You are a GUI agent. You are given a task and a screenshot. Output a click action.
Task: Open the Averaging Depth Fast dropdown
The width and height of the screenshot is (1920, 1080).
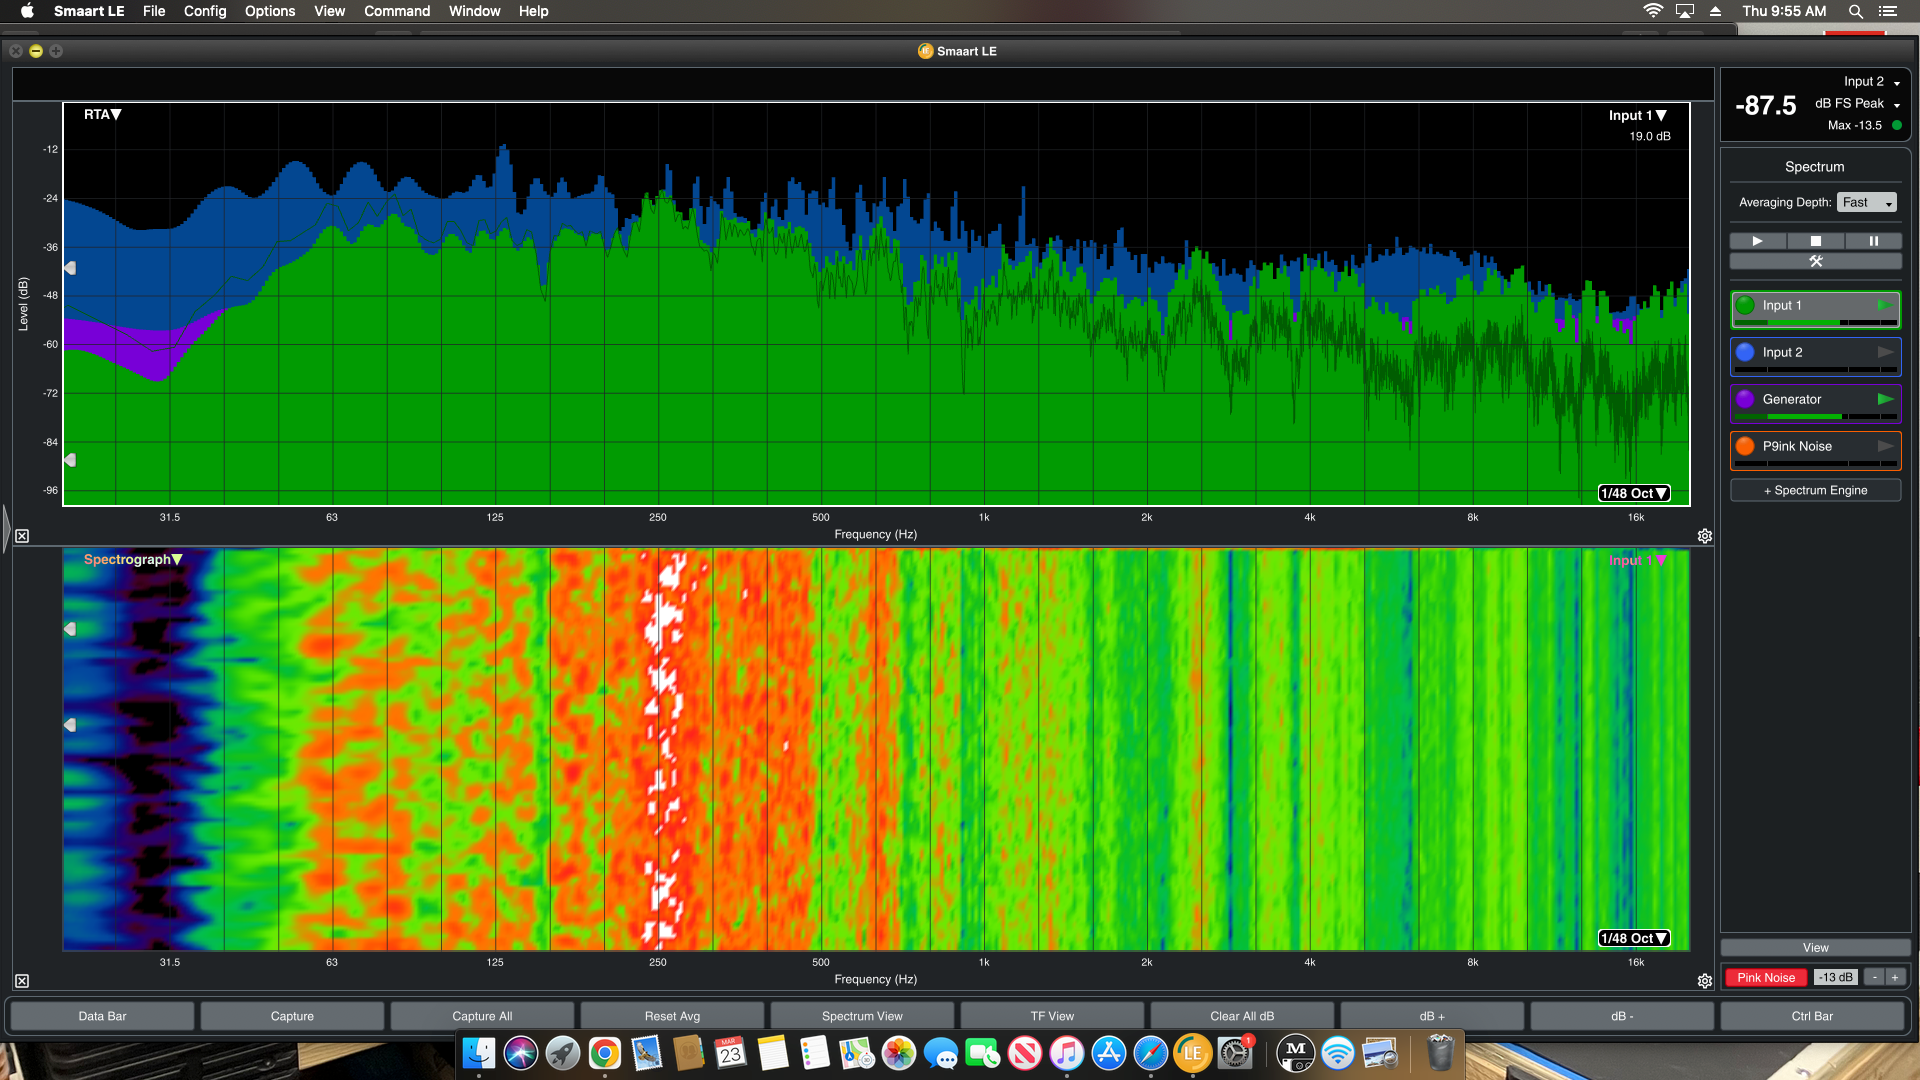tap(1867, 202)
